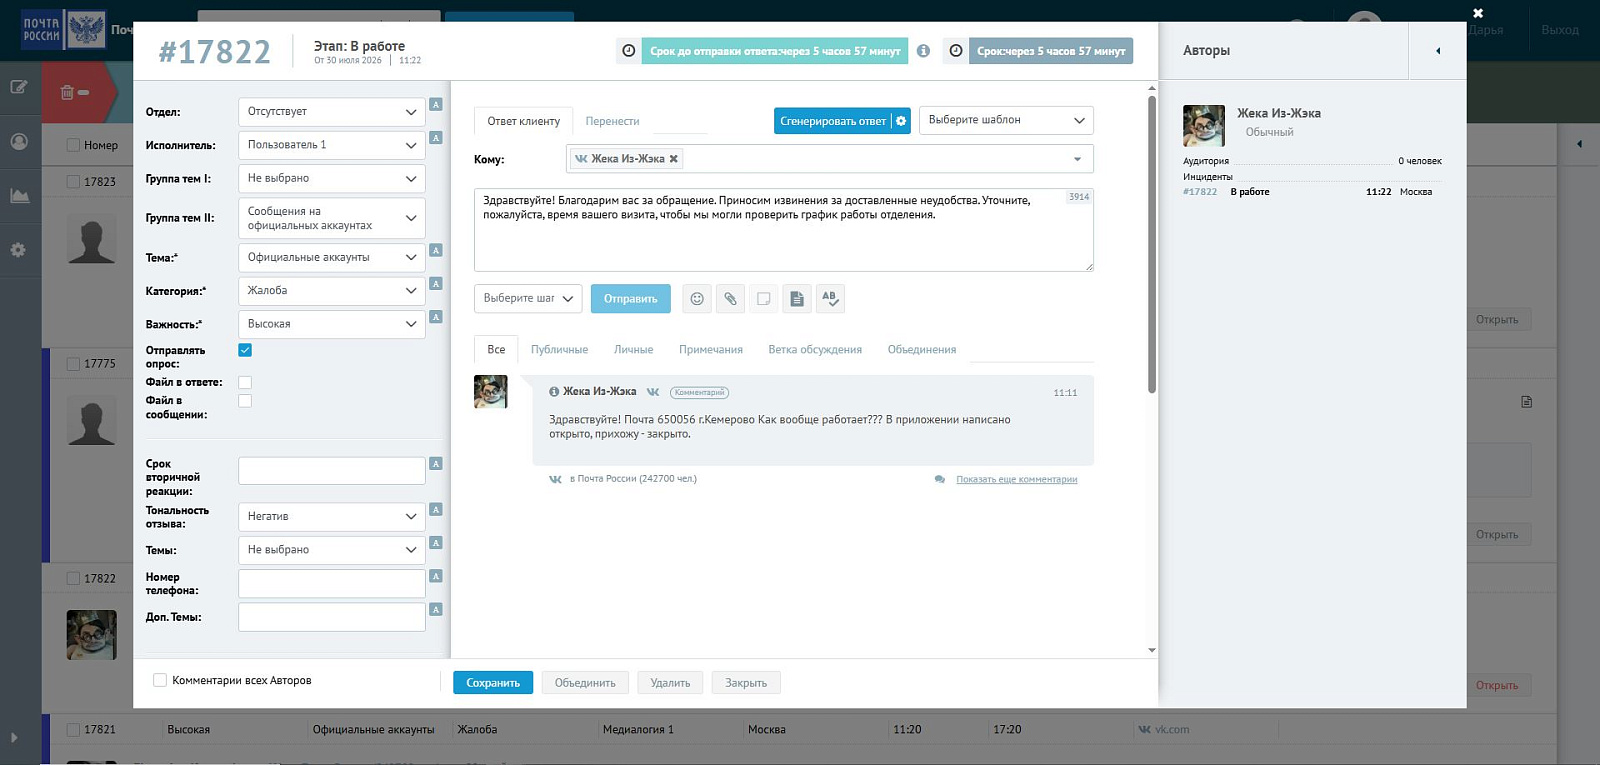Tick the Номер header checkbox in background table
Image resolution: width=1600 pixels, height=765 pixels.
pos(73,145)
